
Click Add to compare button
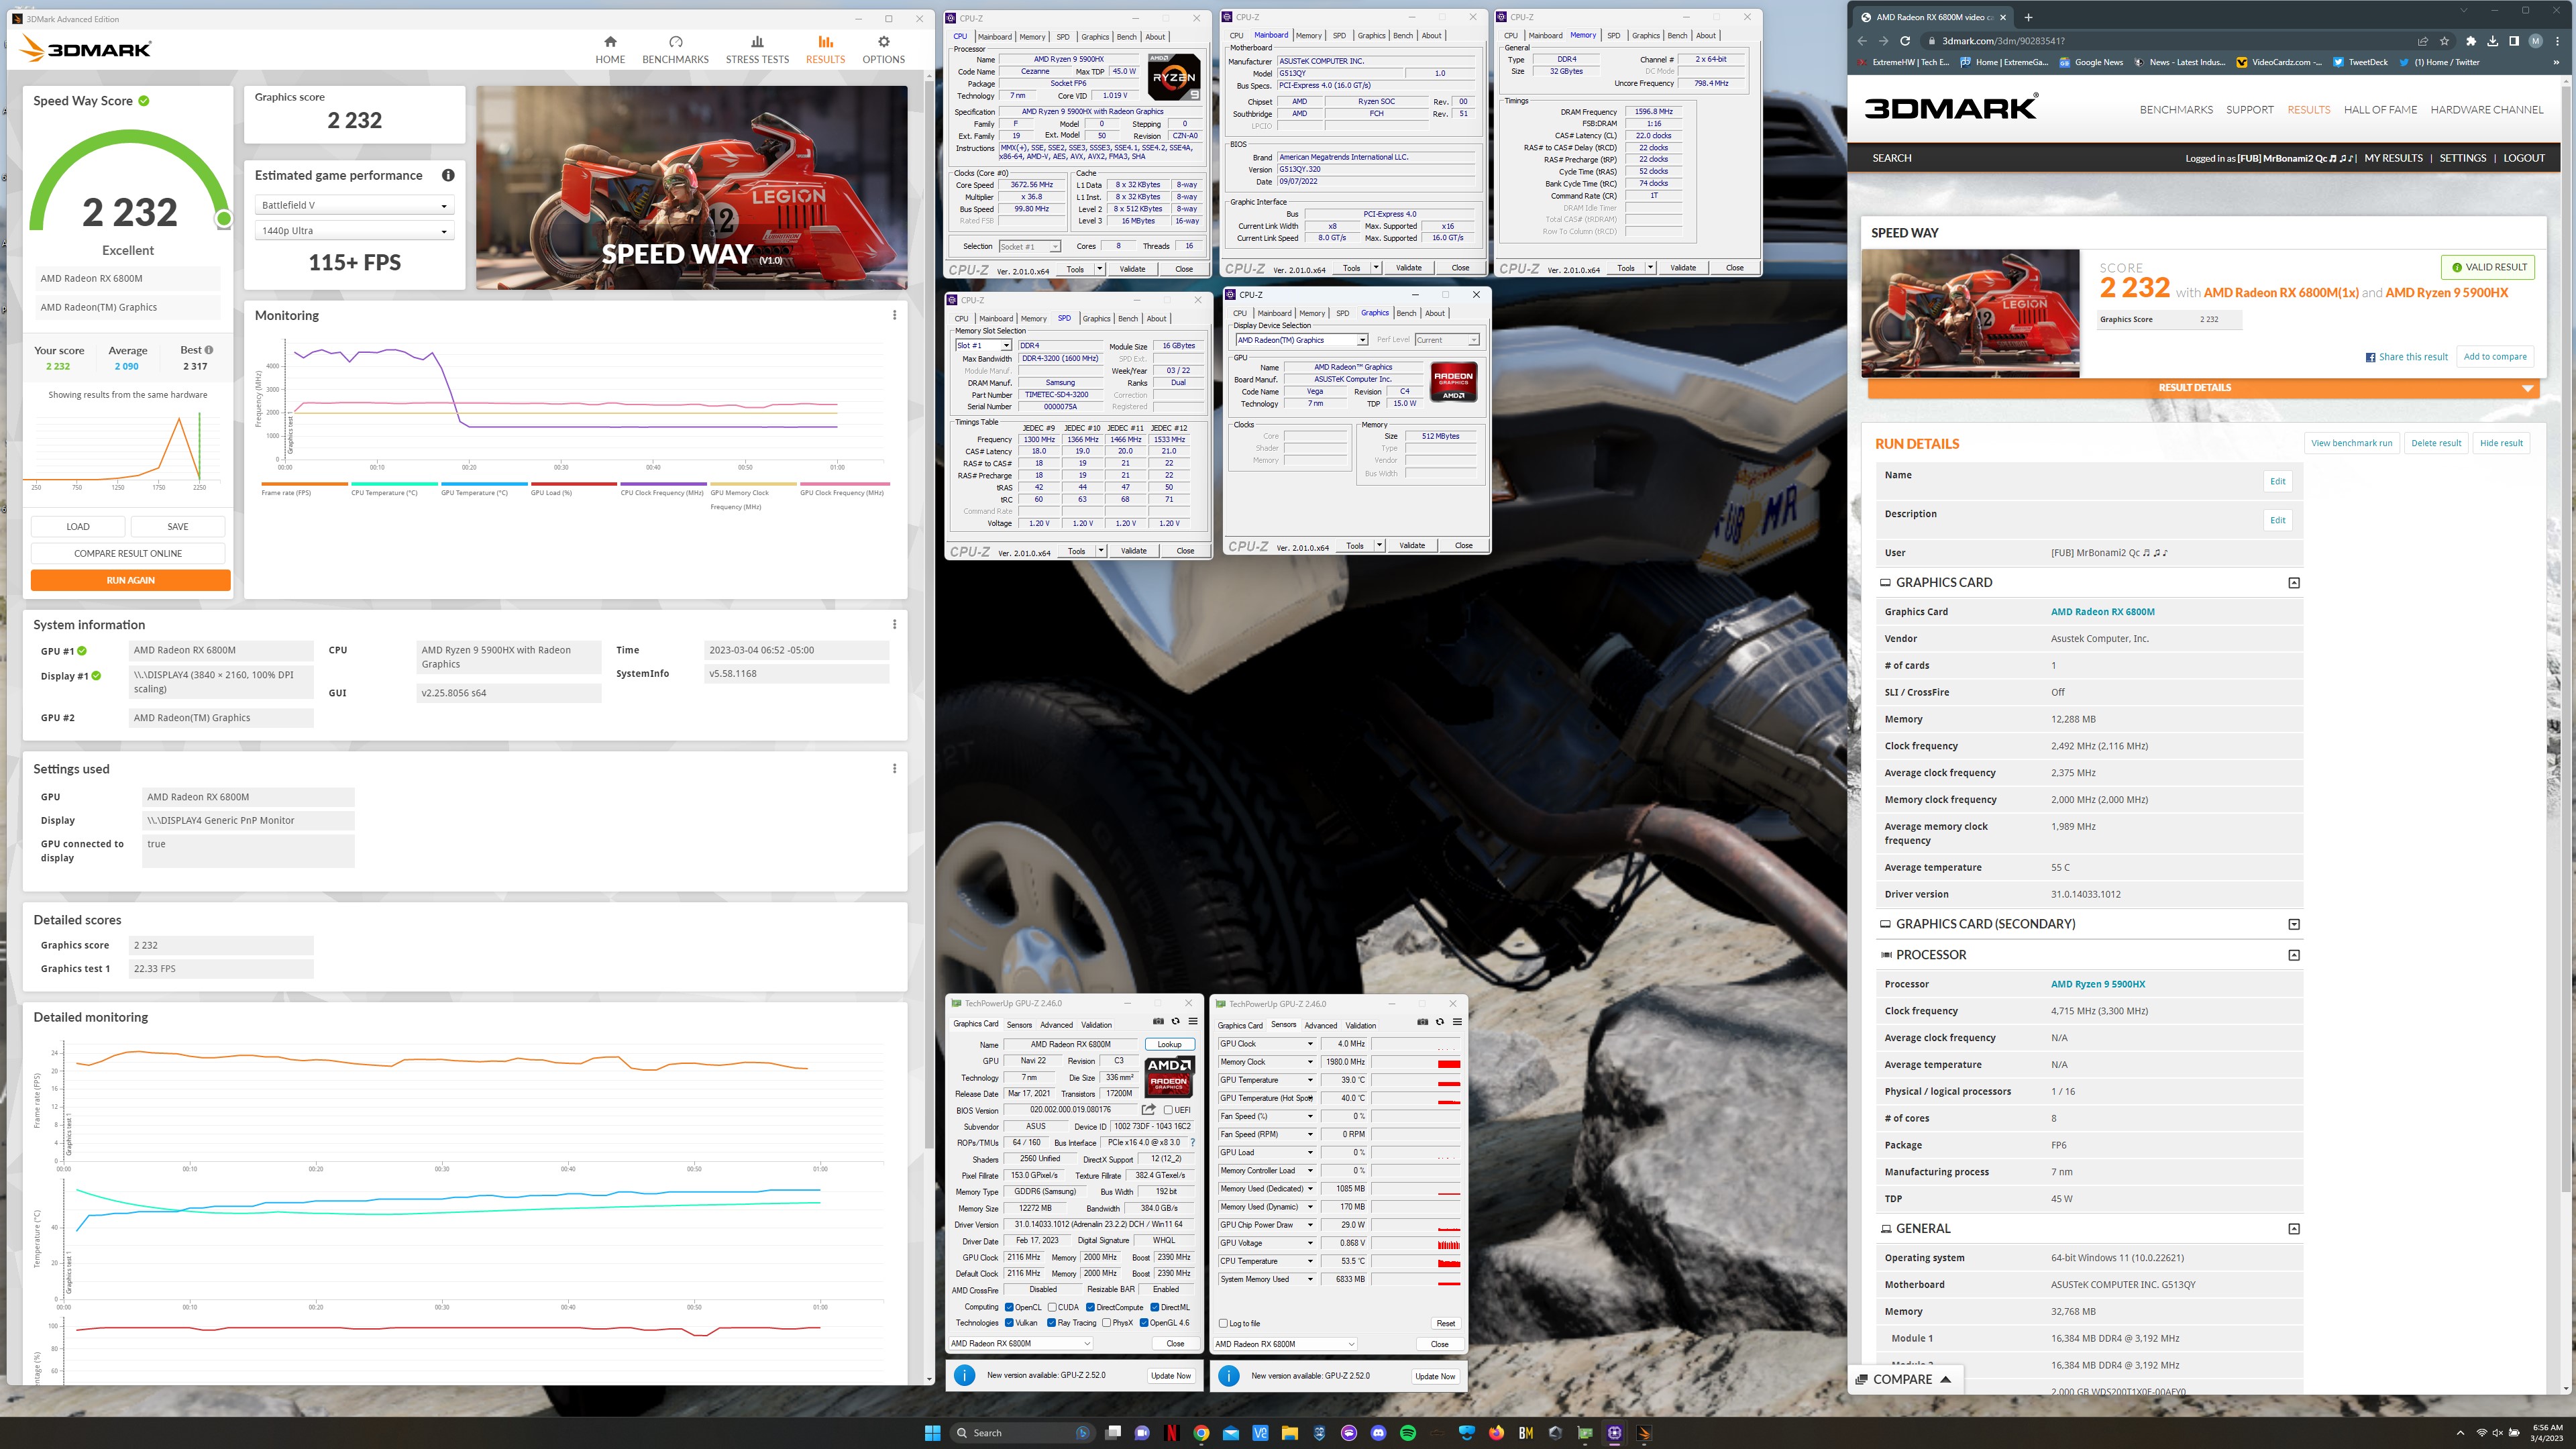[2494, 357]
